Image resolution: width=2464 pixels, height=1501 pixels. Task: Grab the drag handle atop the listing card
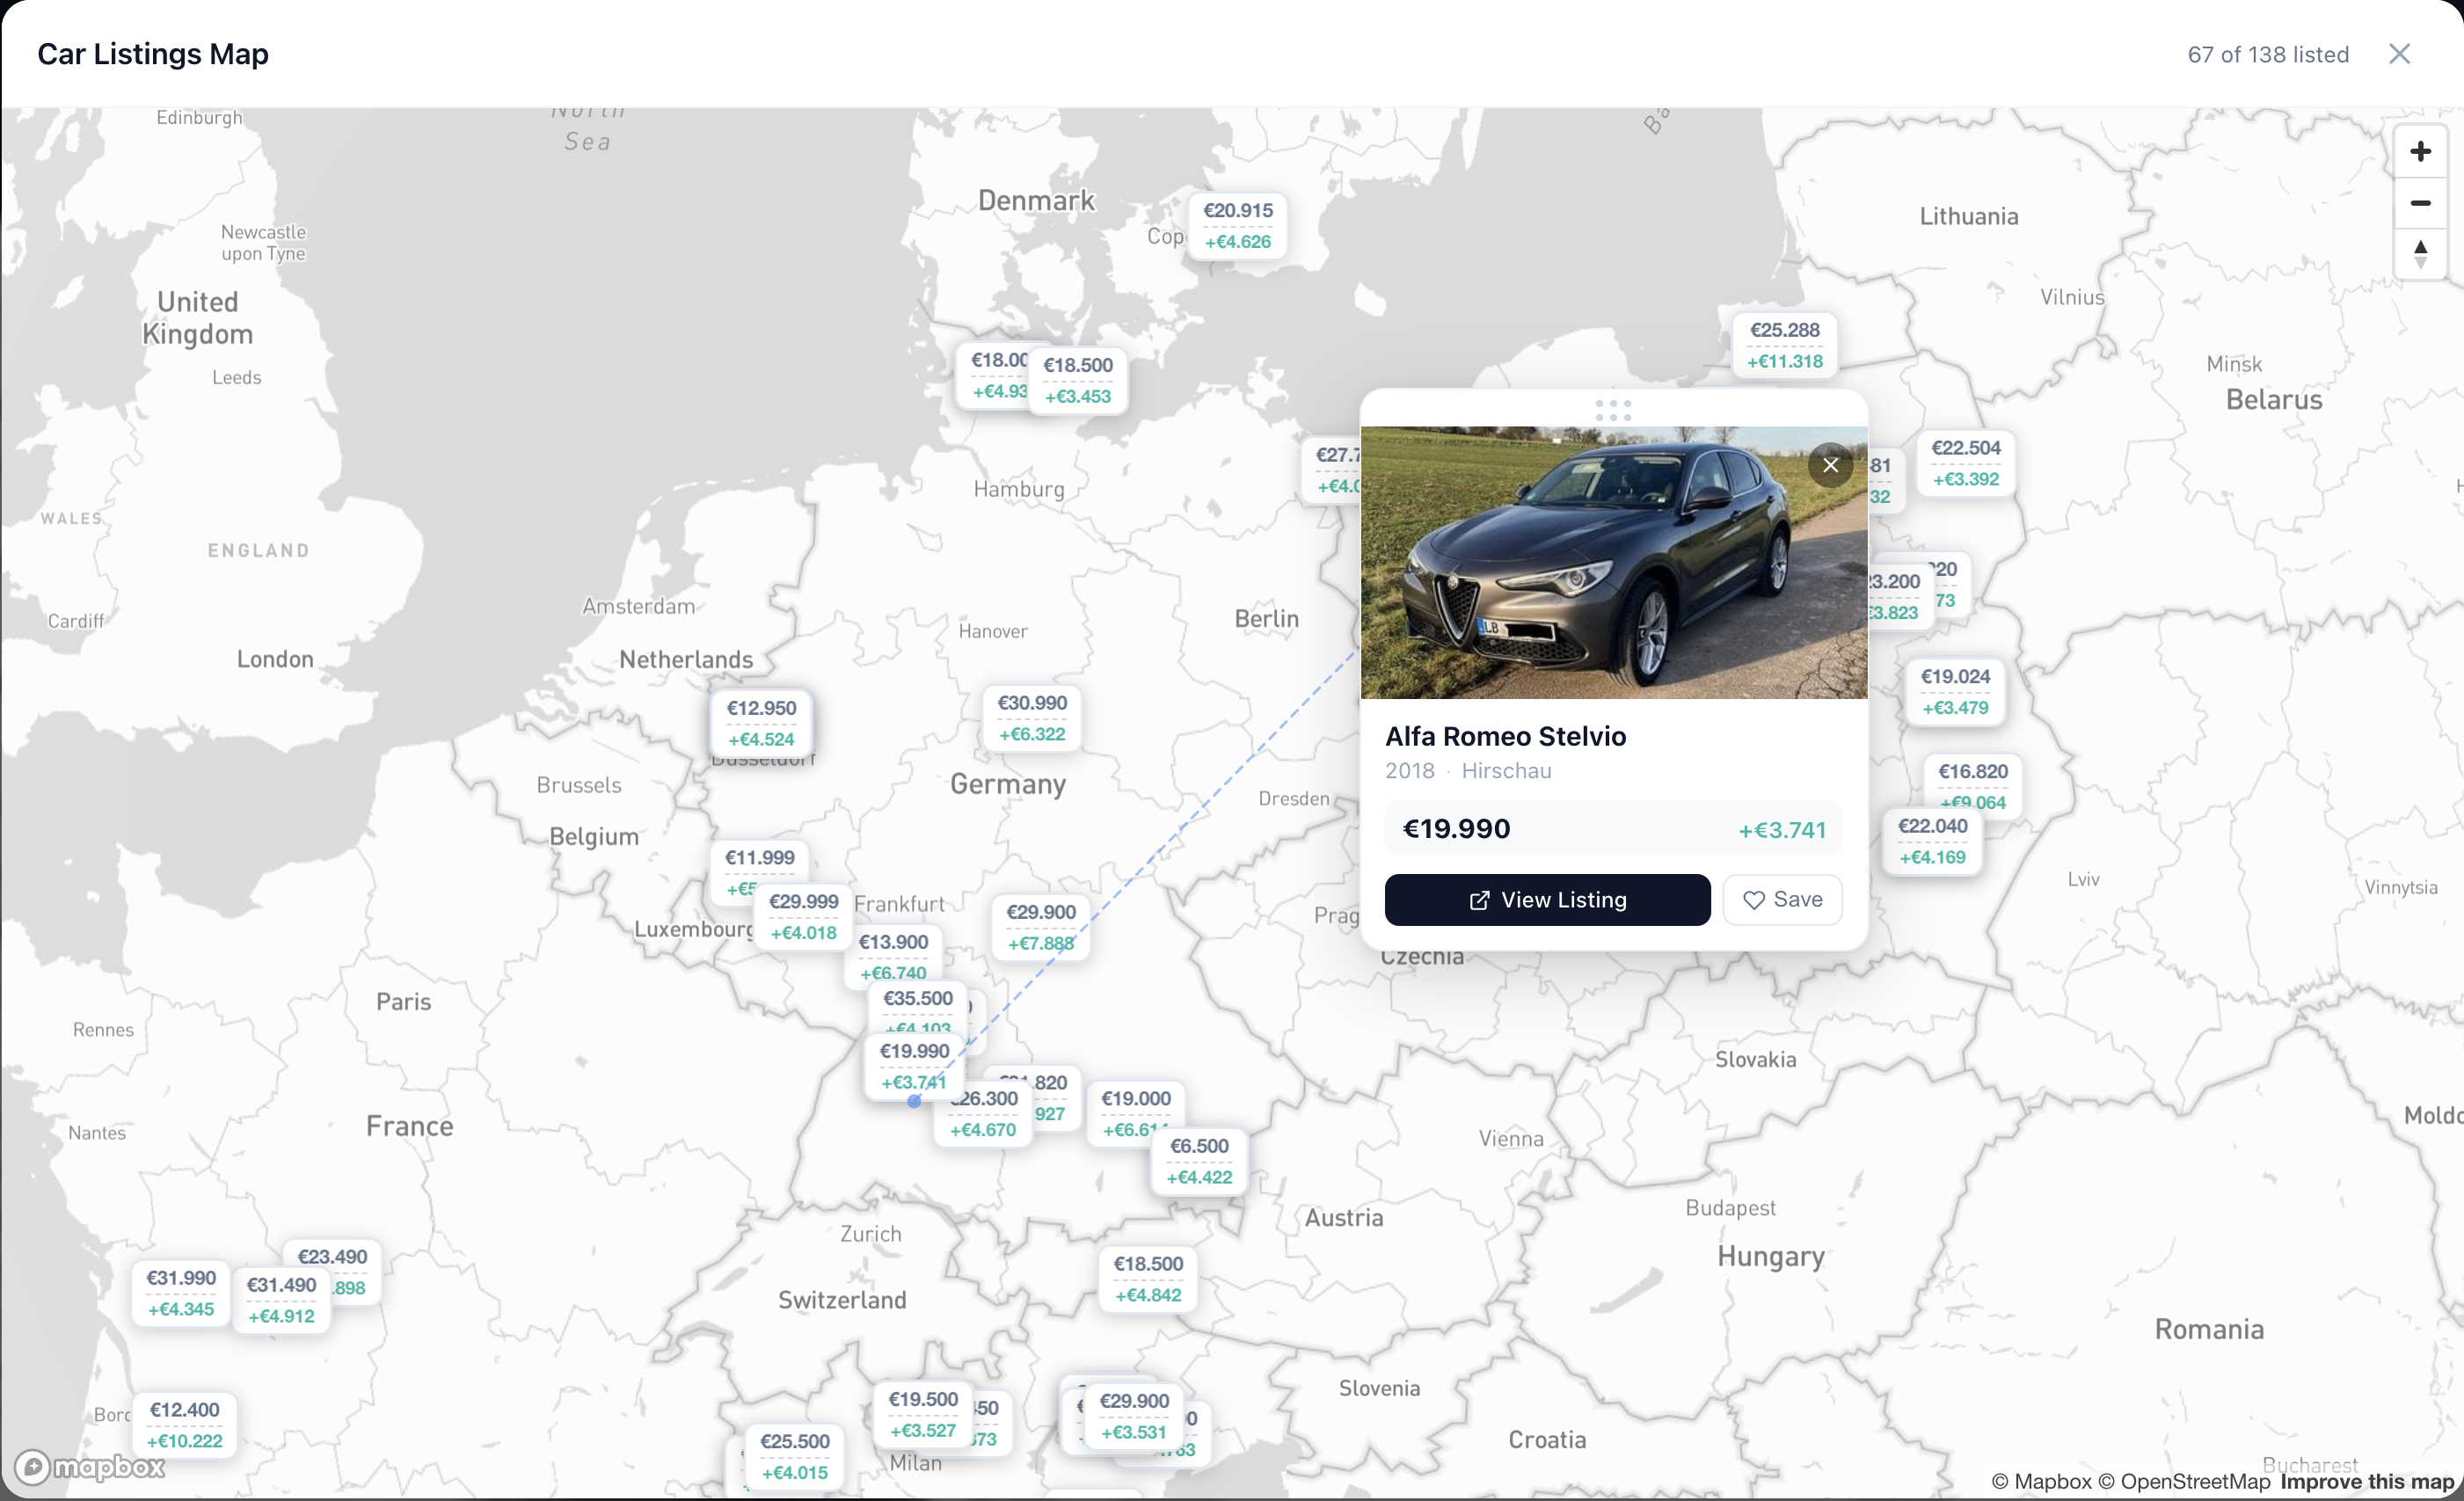(1613, 410)
